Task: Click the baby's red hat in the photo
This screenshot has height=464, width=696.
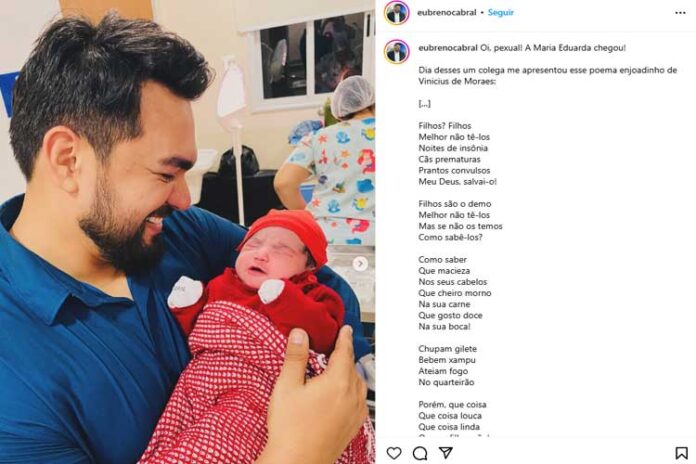Action: 289,233
